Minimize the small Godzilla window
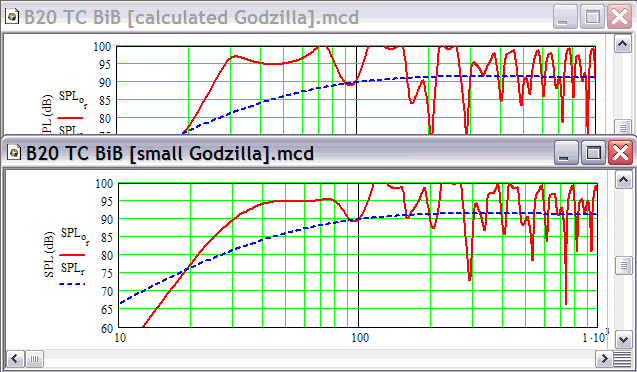 tap(566, 153)
